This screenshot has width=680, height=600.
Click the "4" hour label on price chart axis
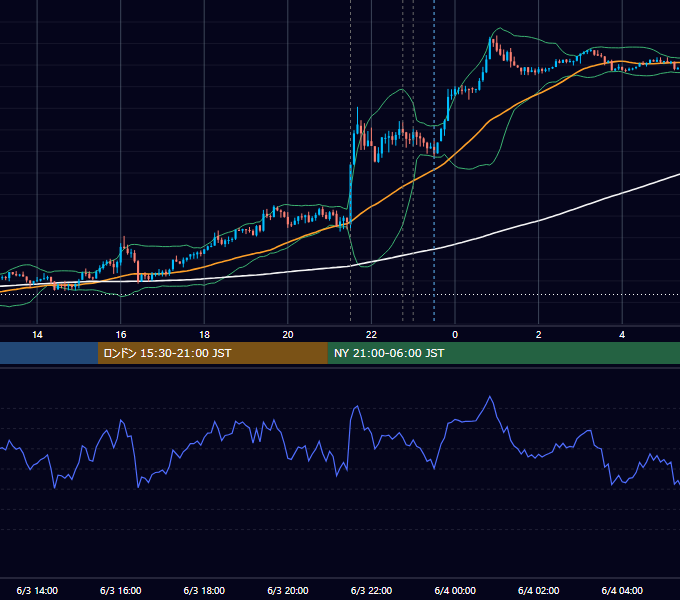coord(622,335)
